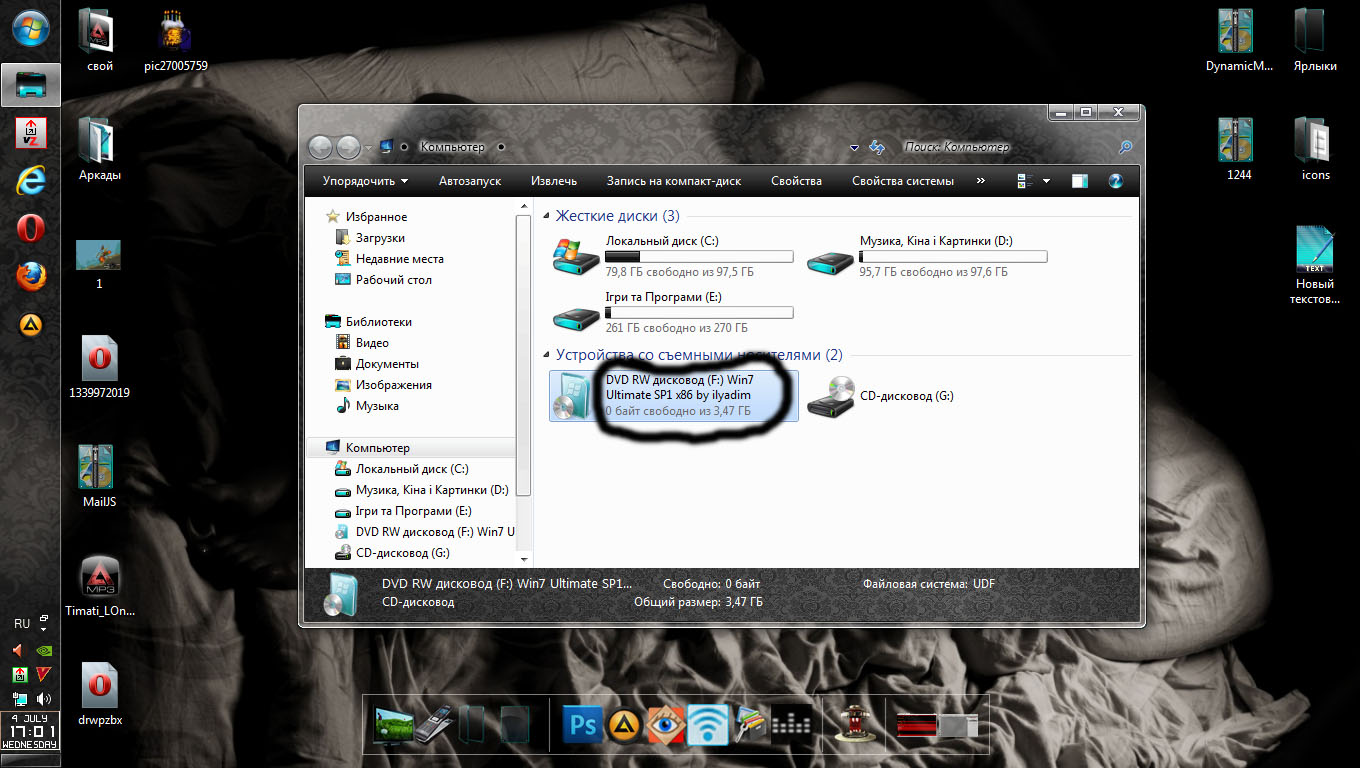
Task: Show more toolbar commands via » chevron
Action: [980, 181]
